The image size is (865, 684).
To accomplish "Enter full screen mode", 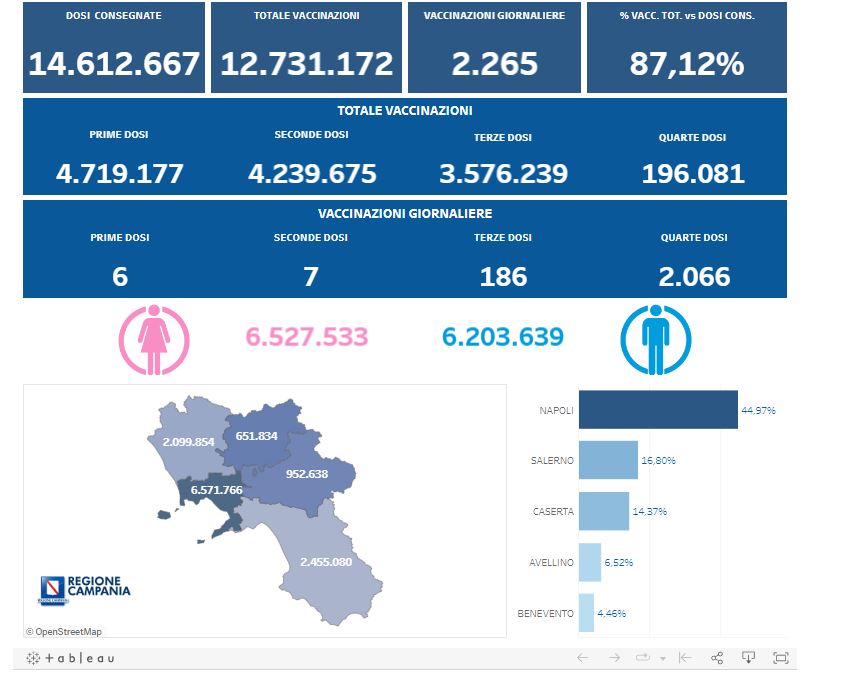I will (781, 658).
